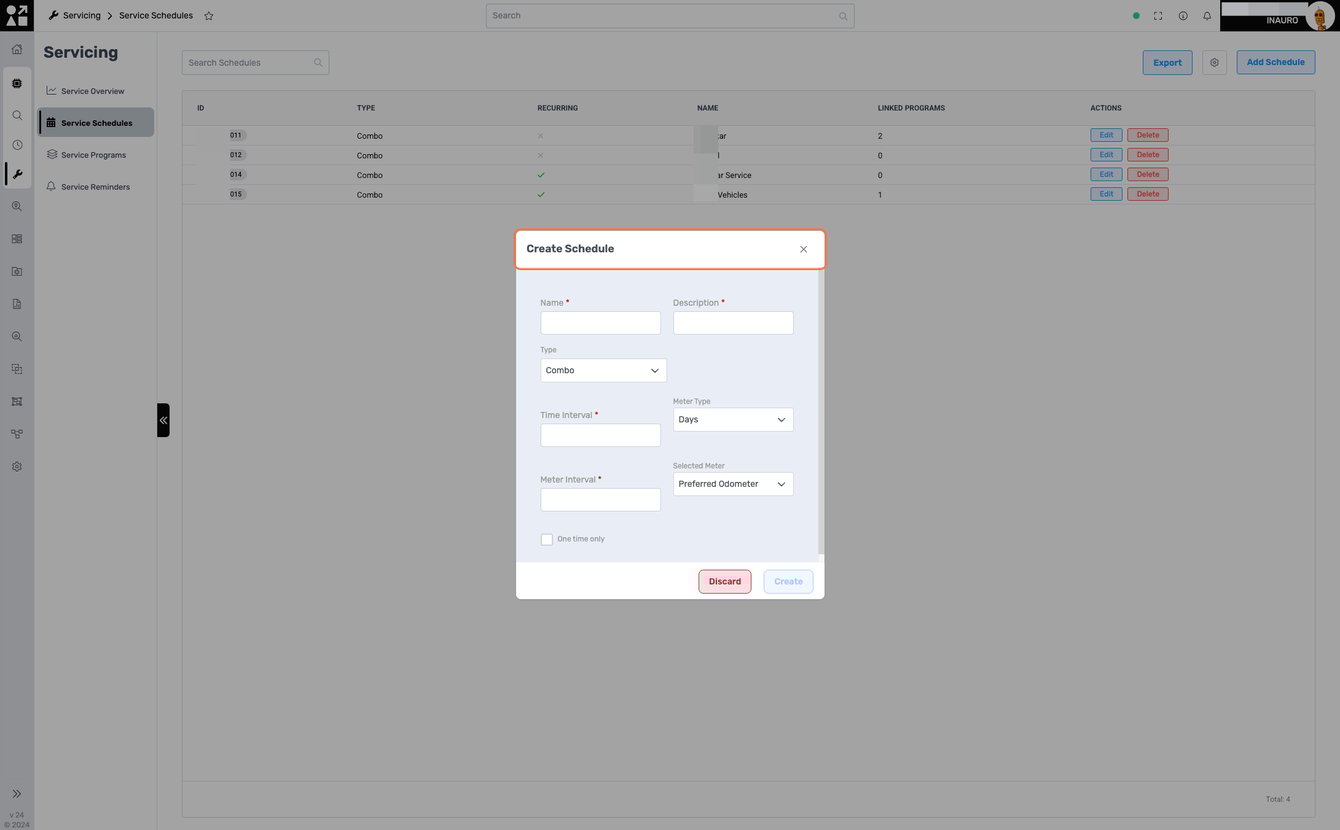Open the Meter Type dropdown showing Days
1340x830 pixels.
tap(732, 420)
